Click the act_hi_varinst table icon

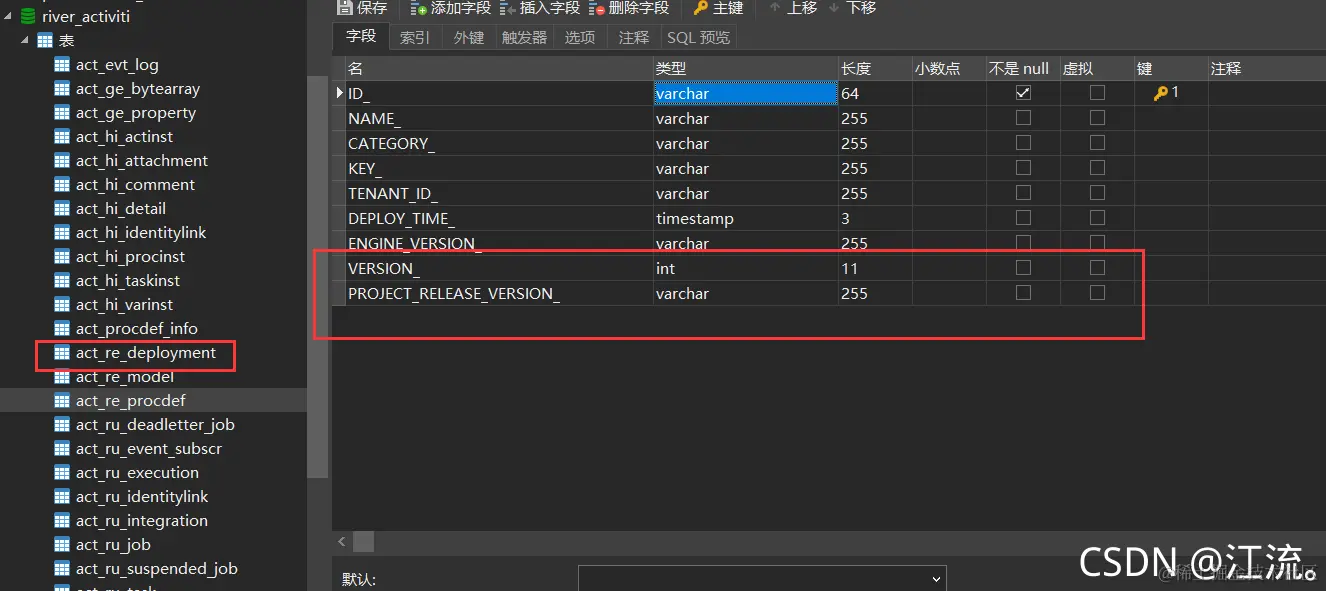pyautogui.click(x=62, y=305)
